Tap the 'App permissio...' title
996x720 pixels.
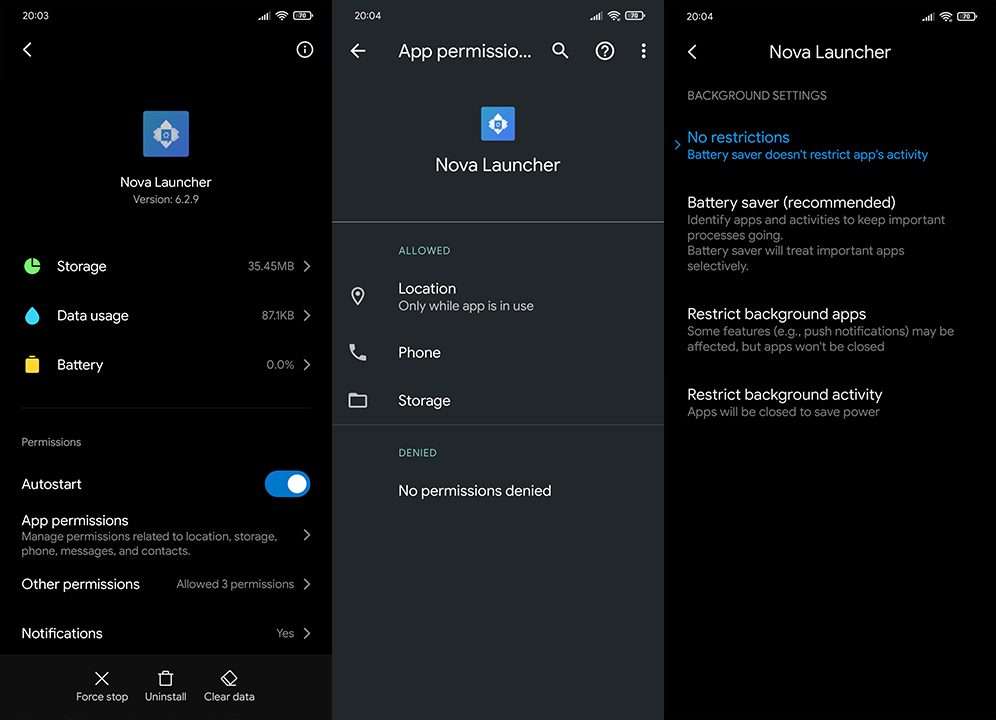click(464, 51)
